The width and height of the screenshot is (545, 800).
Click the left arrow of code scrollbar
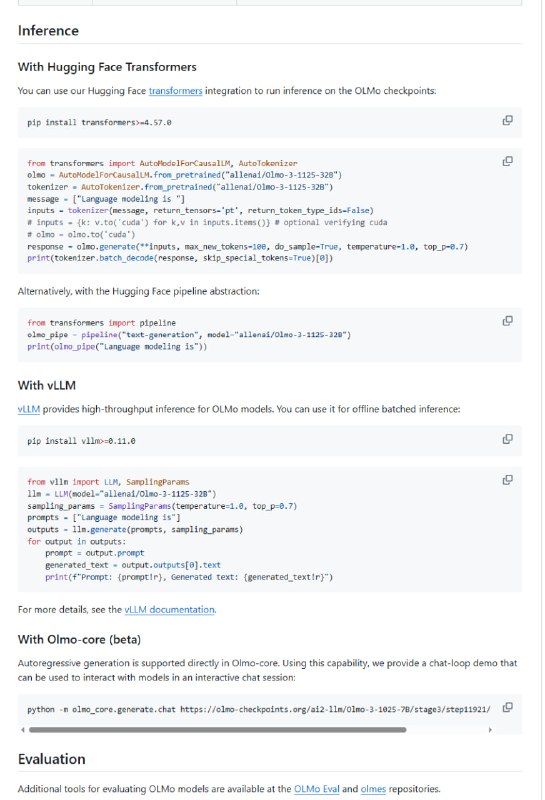pyautogui.click(x=22, y=730)
